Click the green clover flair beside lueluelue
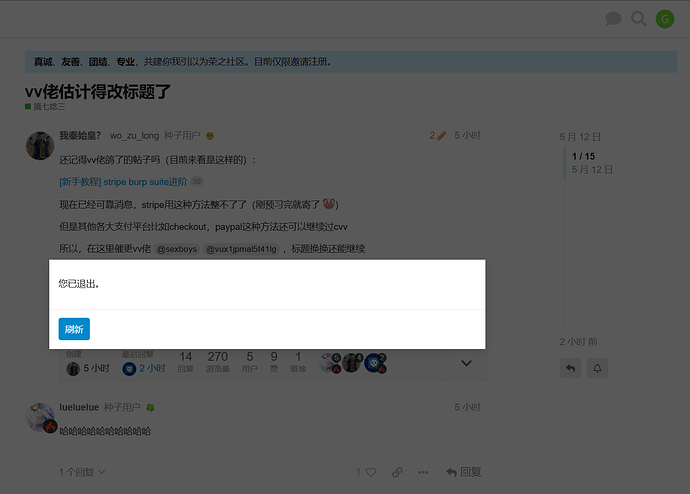Image resolution: width=690 pixels, height=494 pixels. (x=150, y=408)
